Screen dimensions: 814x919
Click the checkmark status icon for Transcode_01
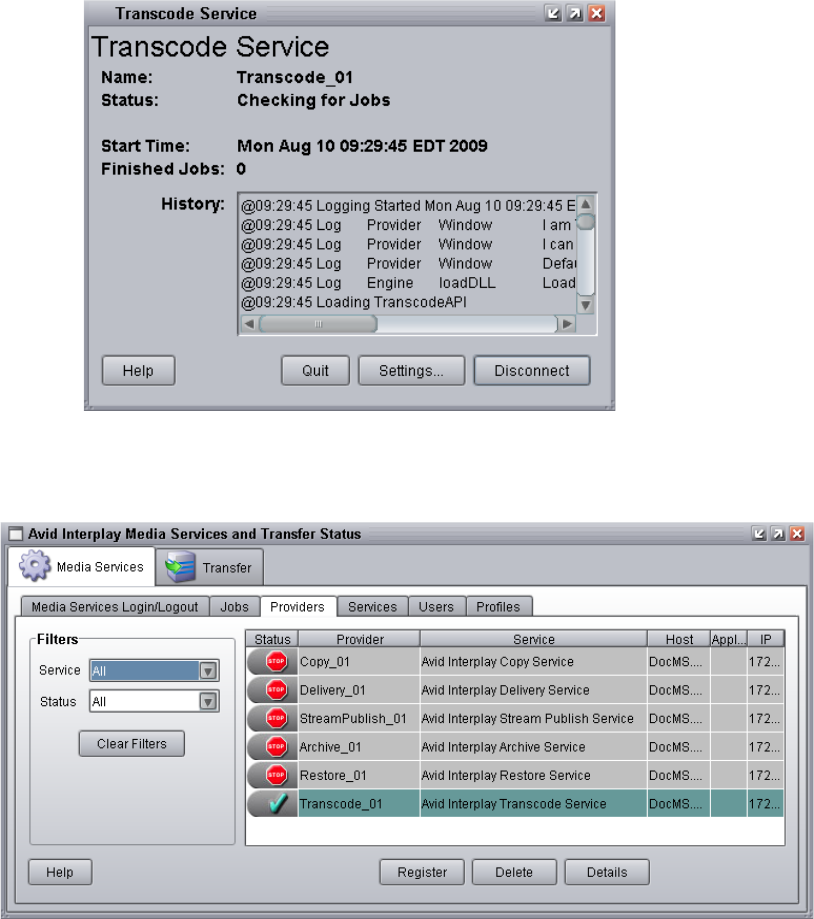(x=277, y=804)
